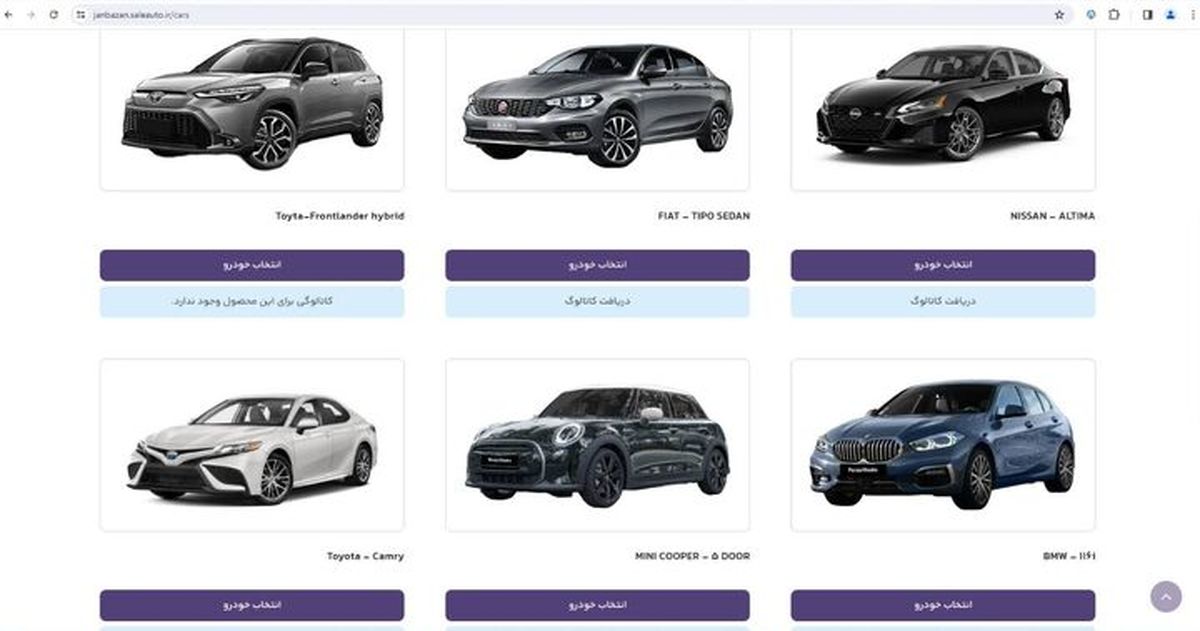Viewport: 1200px width, 631px height.
Task: Select car button under MINI COOPER 5 DOOR
Action: [597, 605]
